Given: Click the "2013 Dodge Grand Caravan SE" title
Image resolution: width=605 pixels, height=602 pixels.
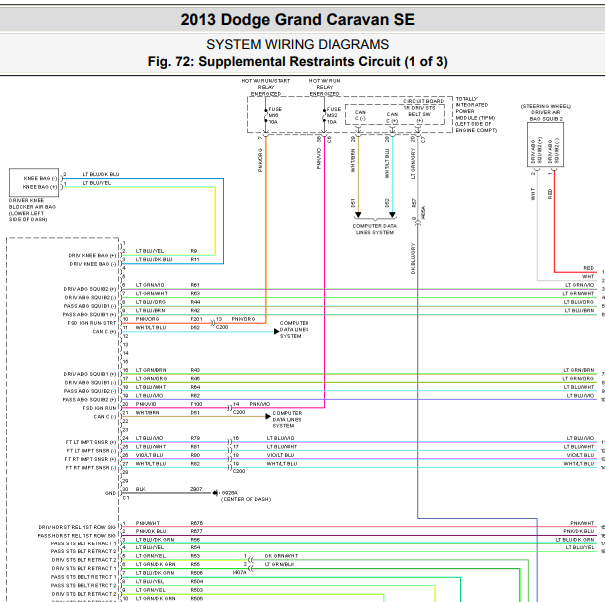Looking at the screenshot, I should [297, 19].
